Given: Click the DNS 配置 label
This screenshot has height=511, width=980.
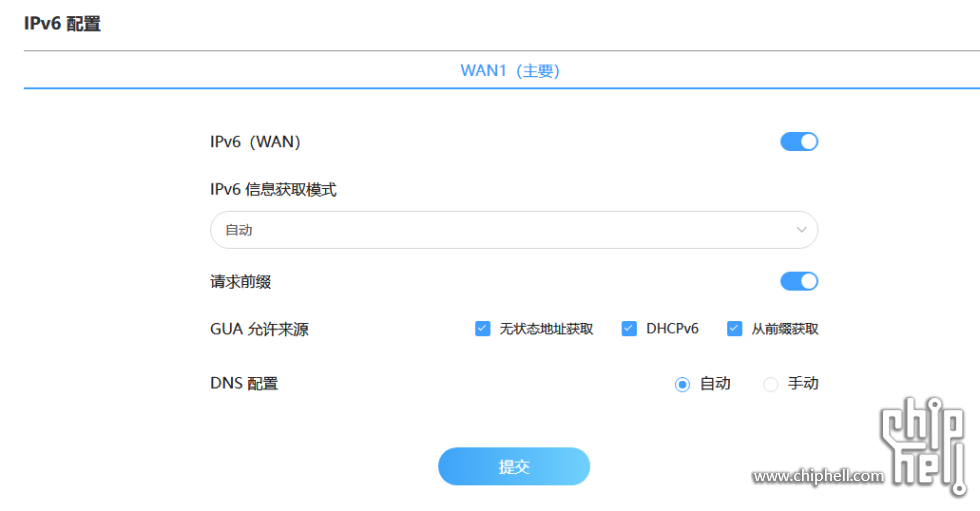Looking at the screenshot, I should [x=243, y=384].
